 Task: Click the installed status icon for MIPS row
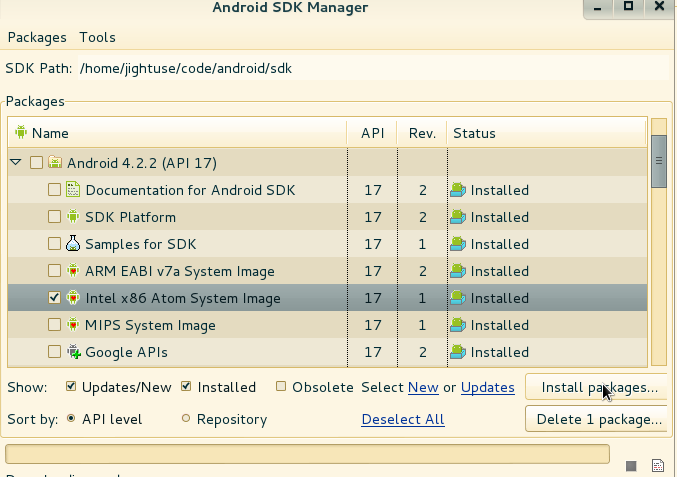click(x=458, y=325)
